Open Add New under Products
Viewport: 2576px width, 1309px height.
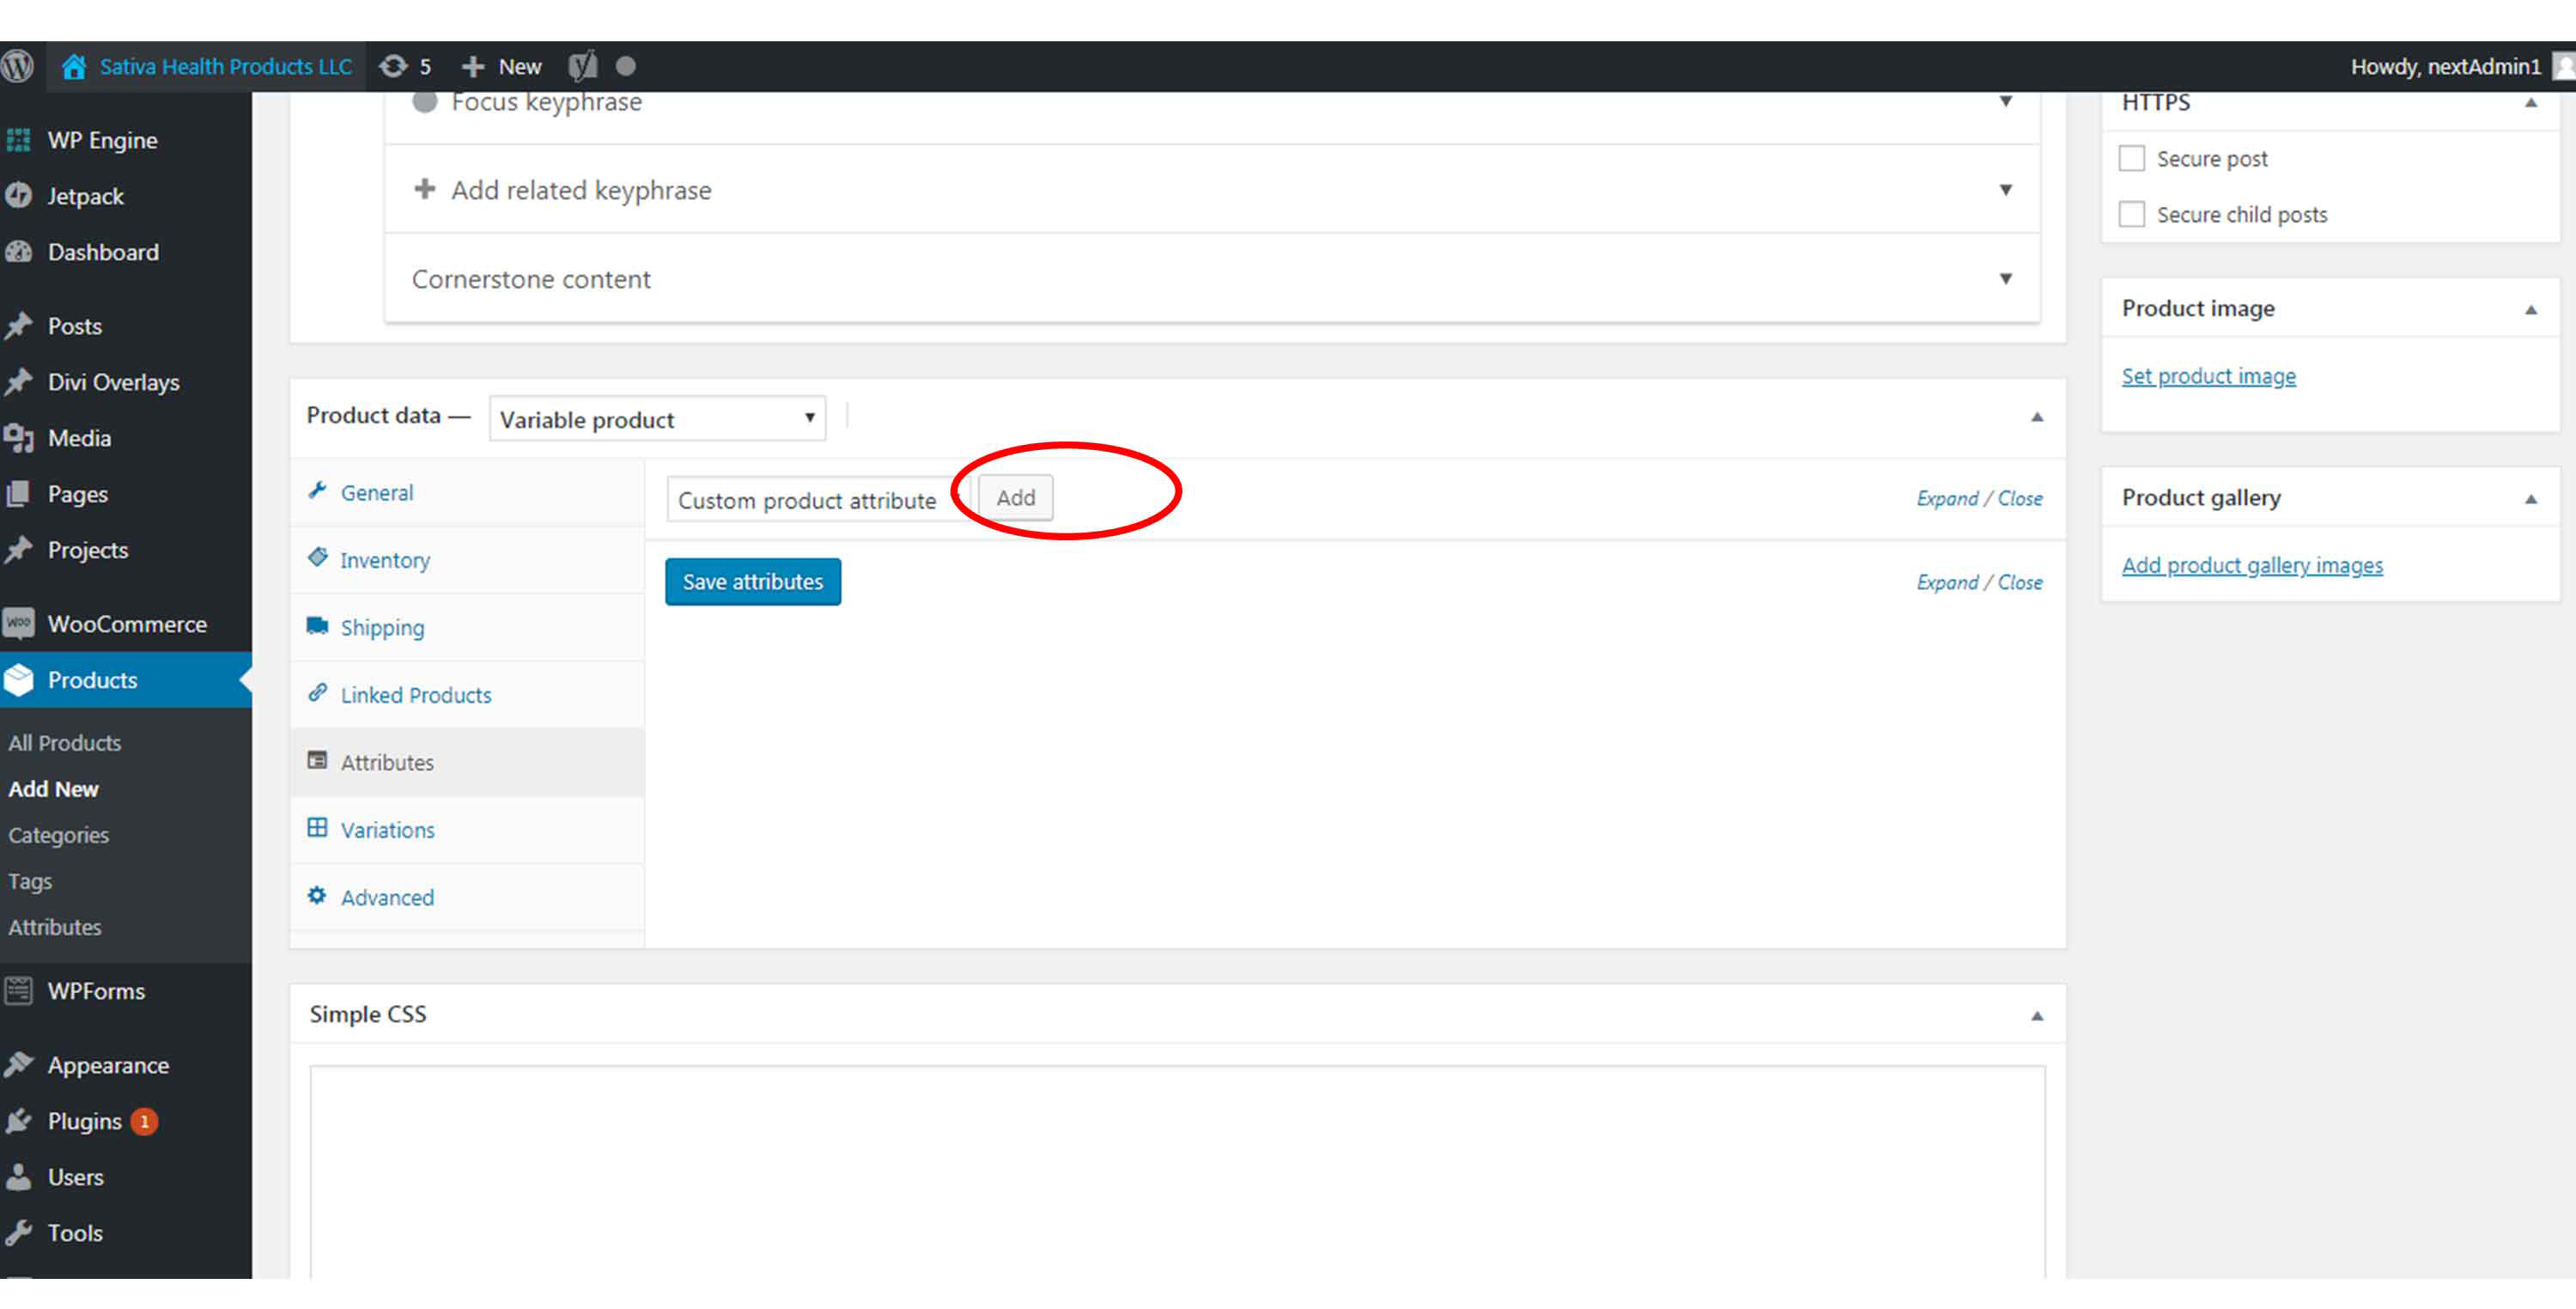tap(53, 789)
